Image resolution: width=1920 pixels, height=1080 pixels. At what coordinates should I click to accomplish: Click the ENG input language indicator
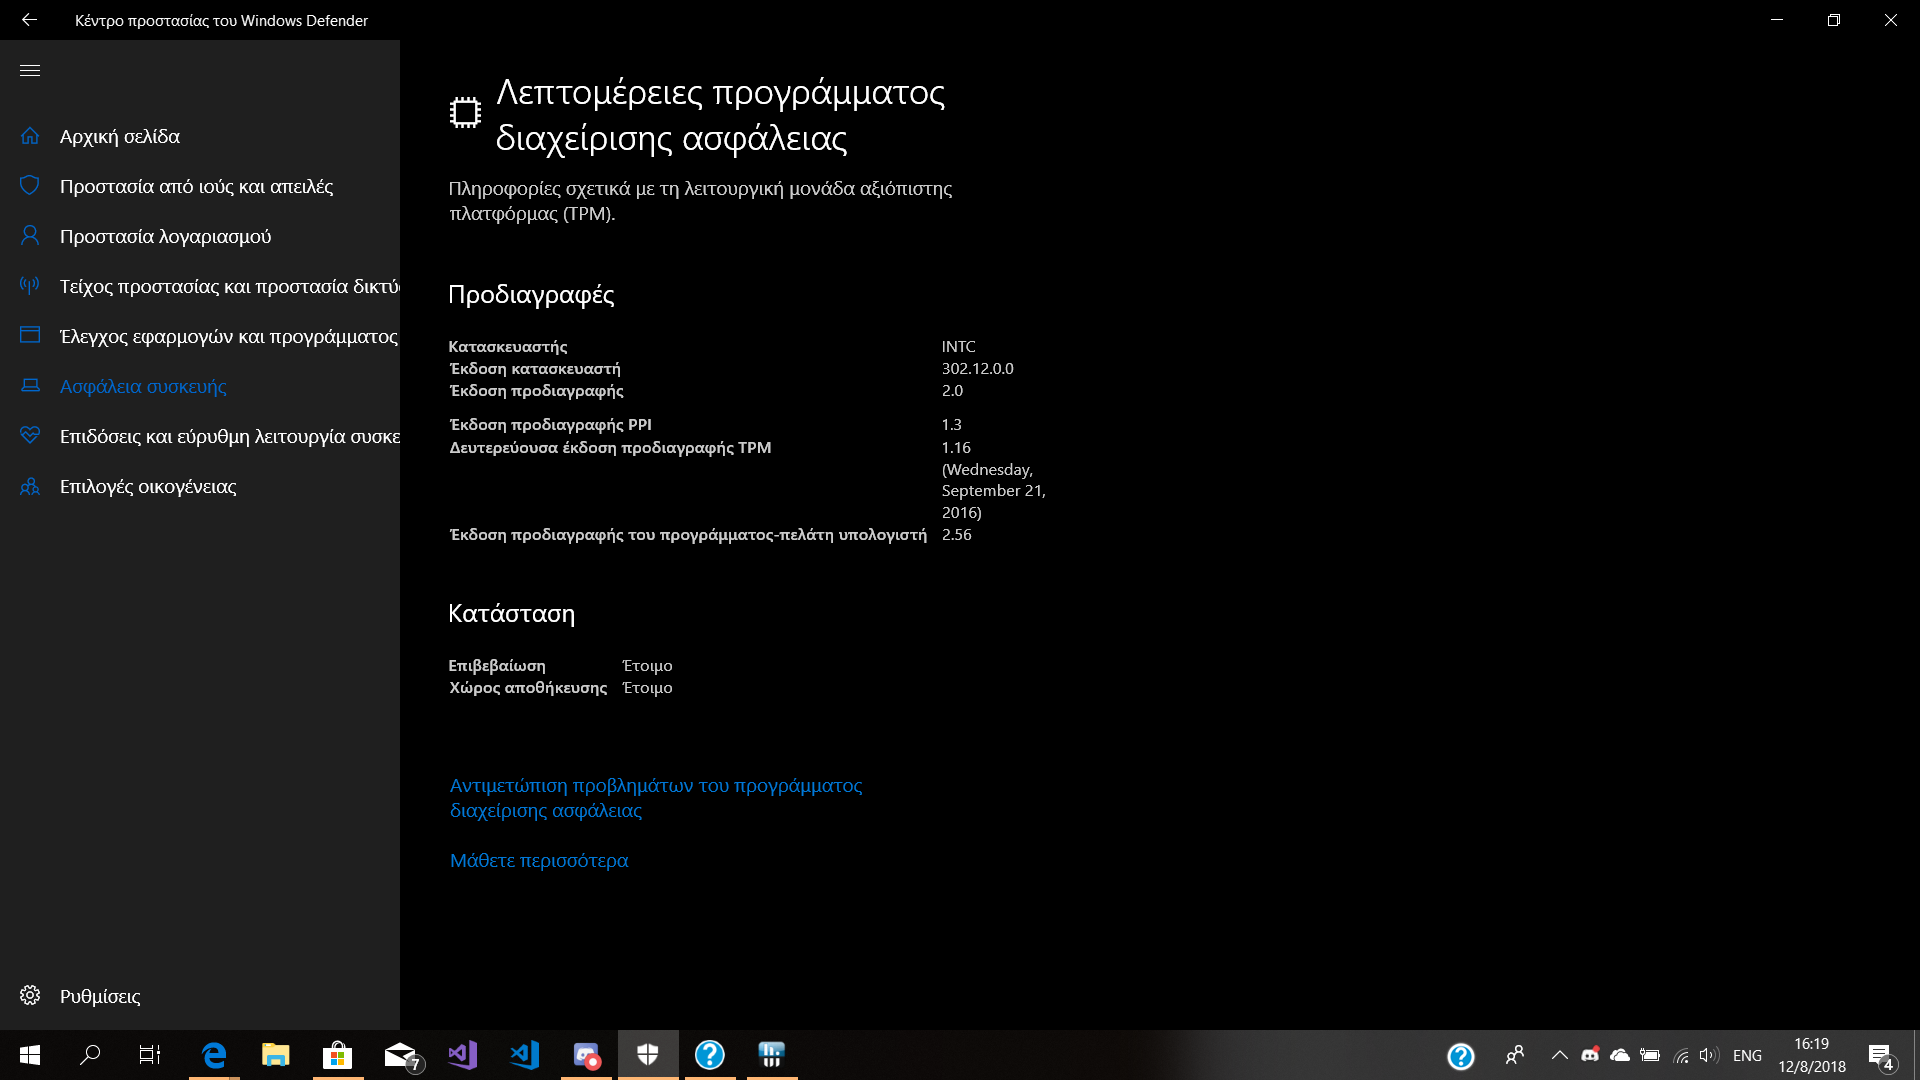(x=1747, y=1055)
